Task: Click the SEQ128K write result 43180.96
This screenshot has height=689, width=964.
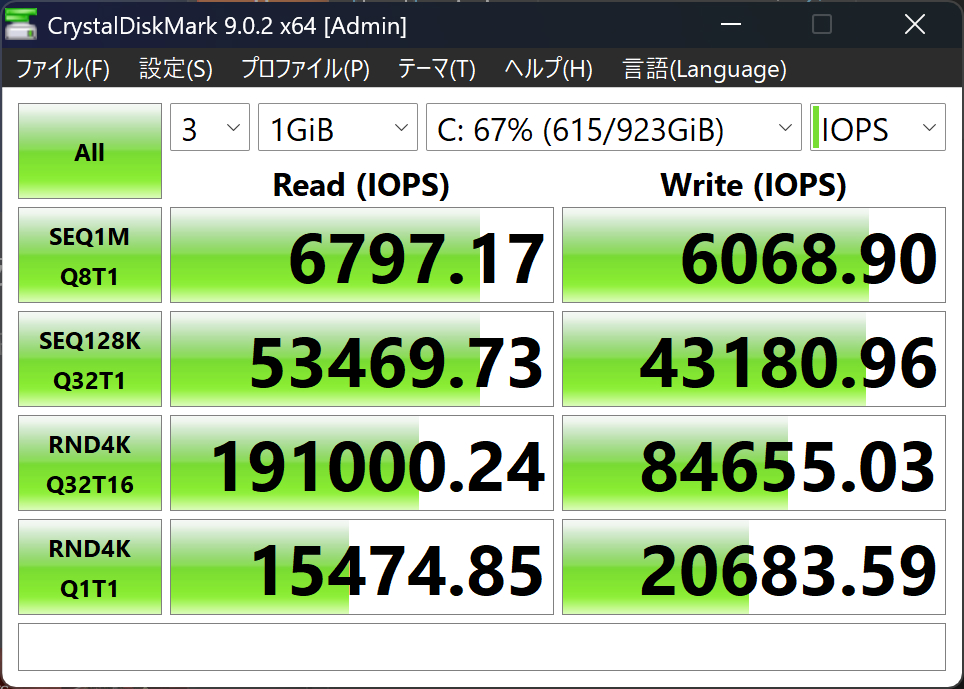Action: [x=754, y=359]
